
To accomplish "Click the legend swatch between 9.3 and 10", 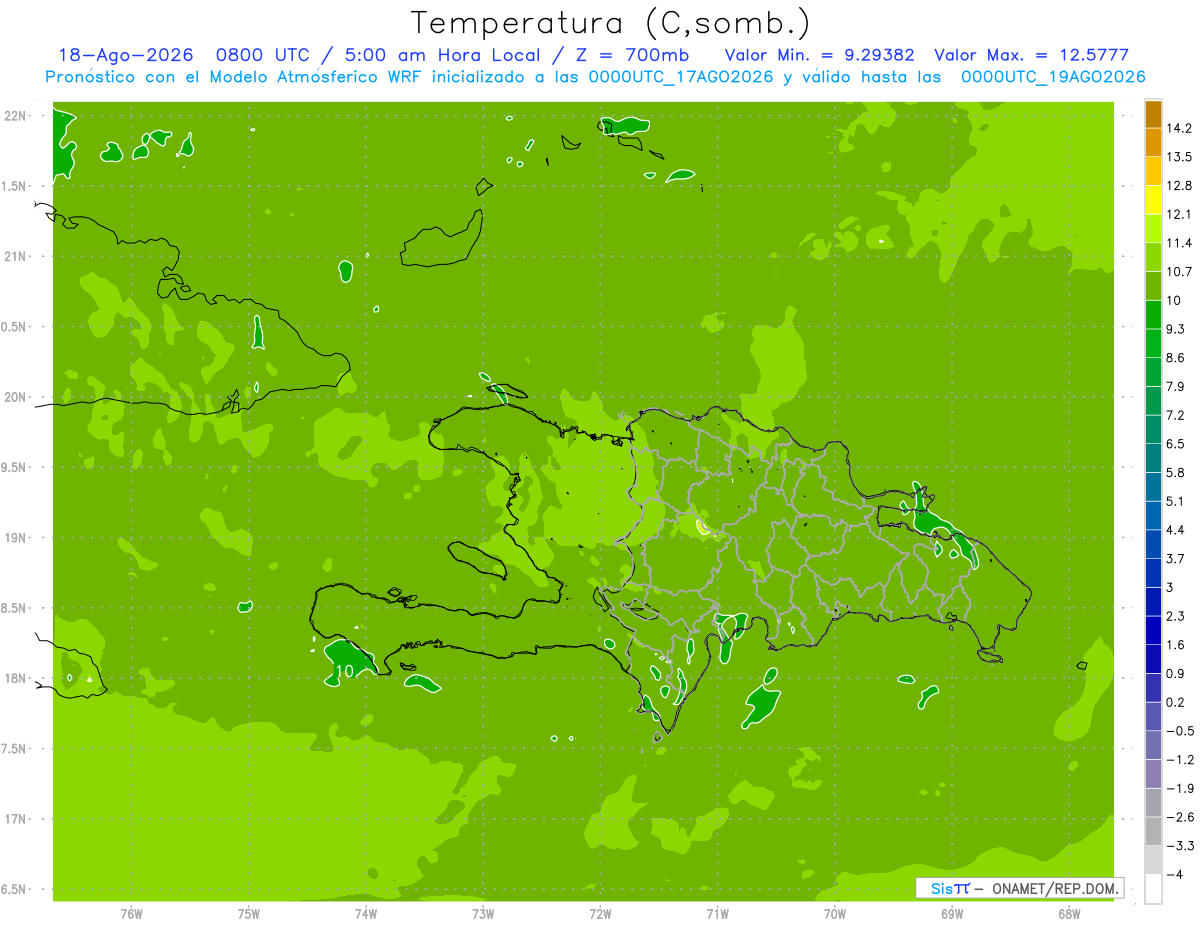I will click(1153, 315).
